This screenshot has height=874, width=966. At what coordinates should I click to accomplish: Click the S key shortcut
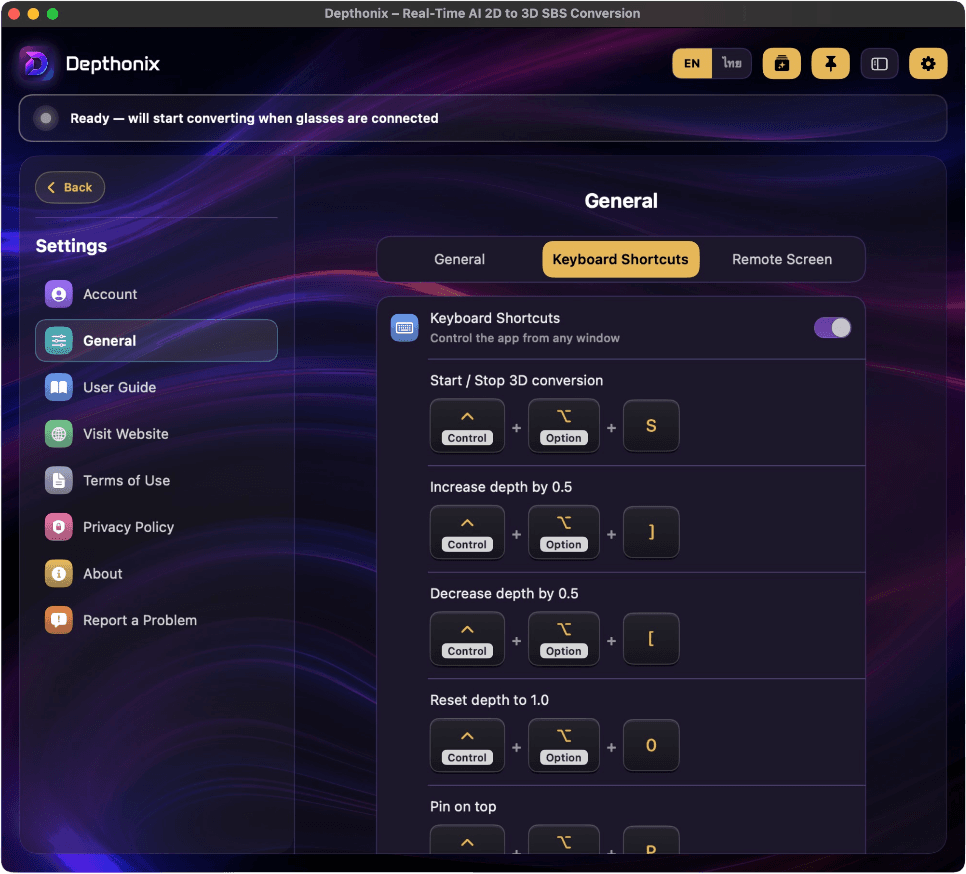[651, 426]
